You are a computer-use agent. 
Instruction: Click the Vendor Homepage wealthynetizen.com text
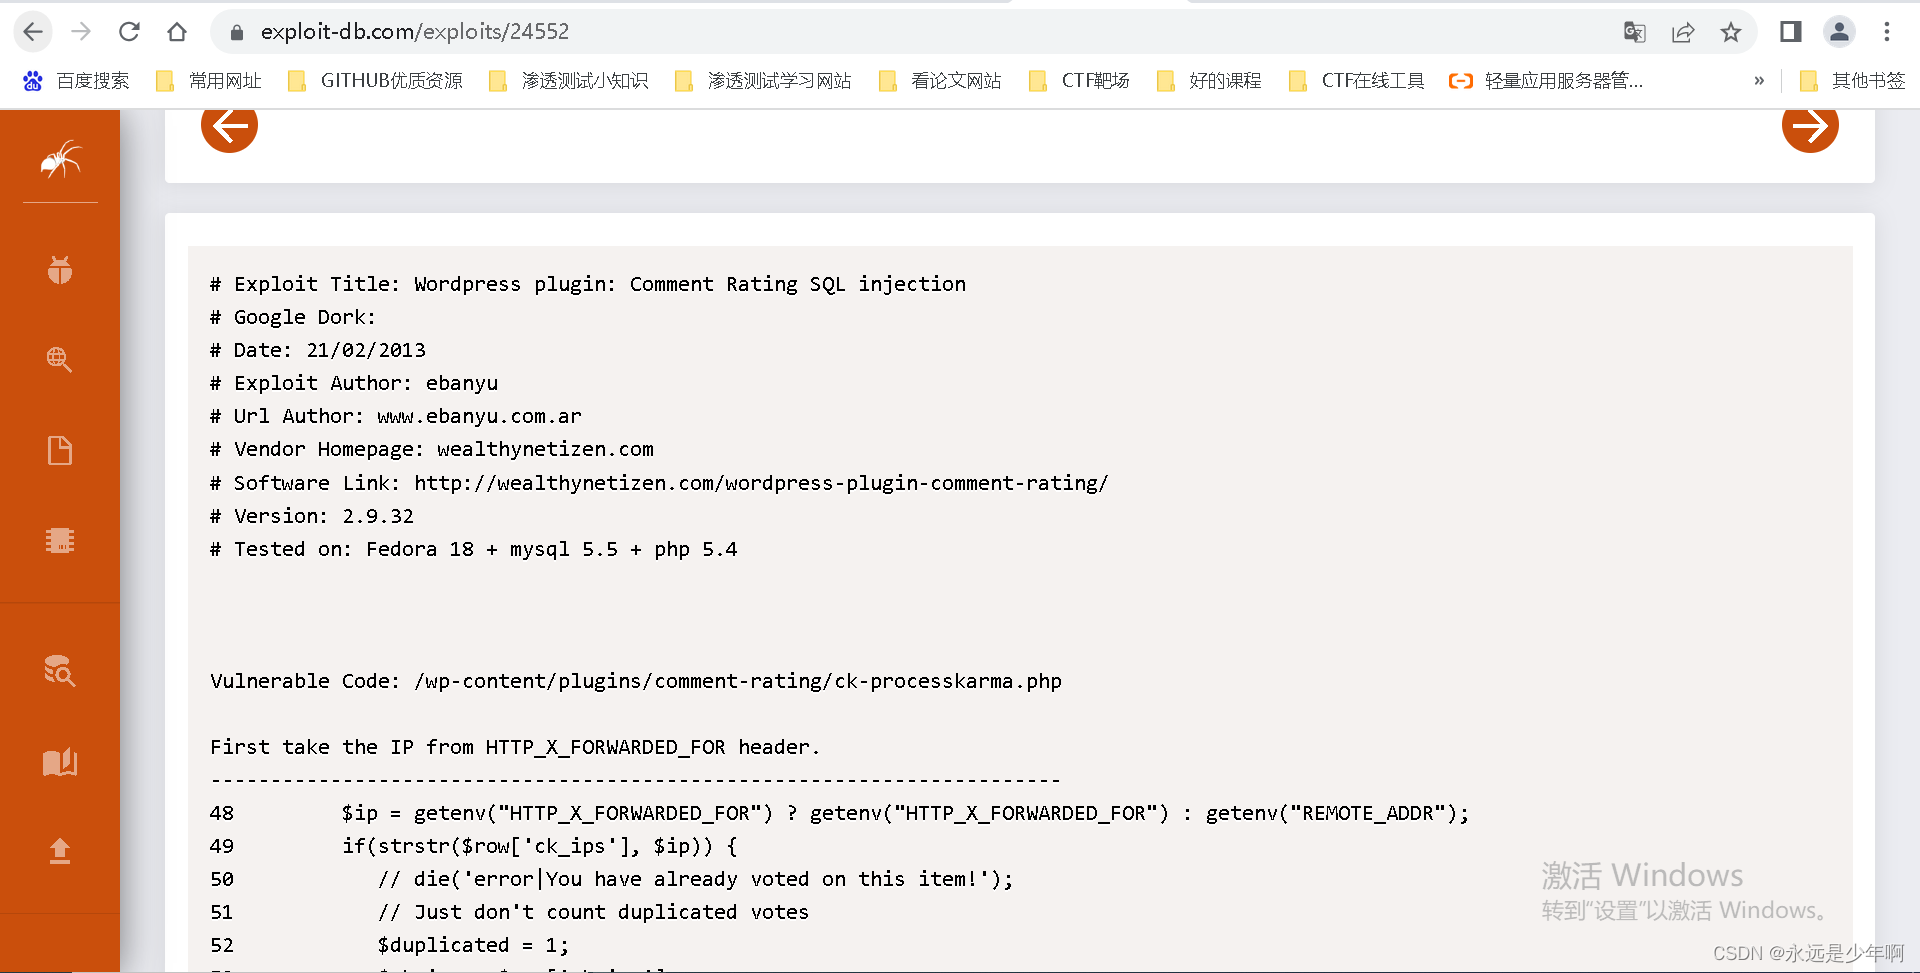tap(545, 450)
